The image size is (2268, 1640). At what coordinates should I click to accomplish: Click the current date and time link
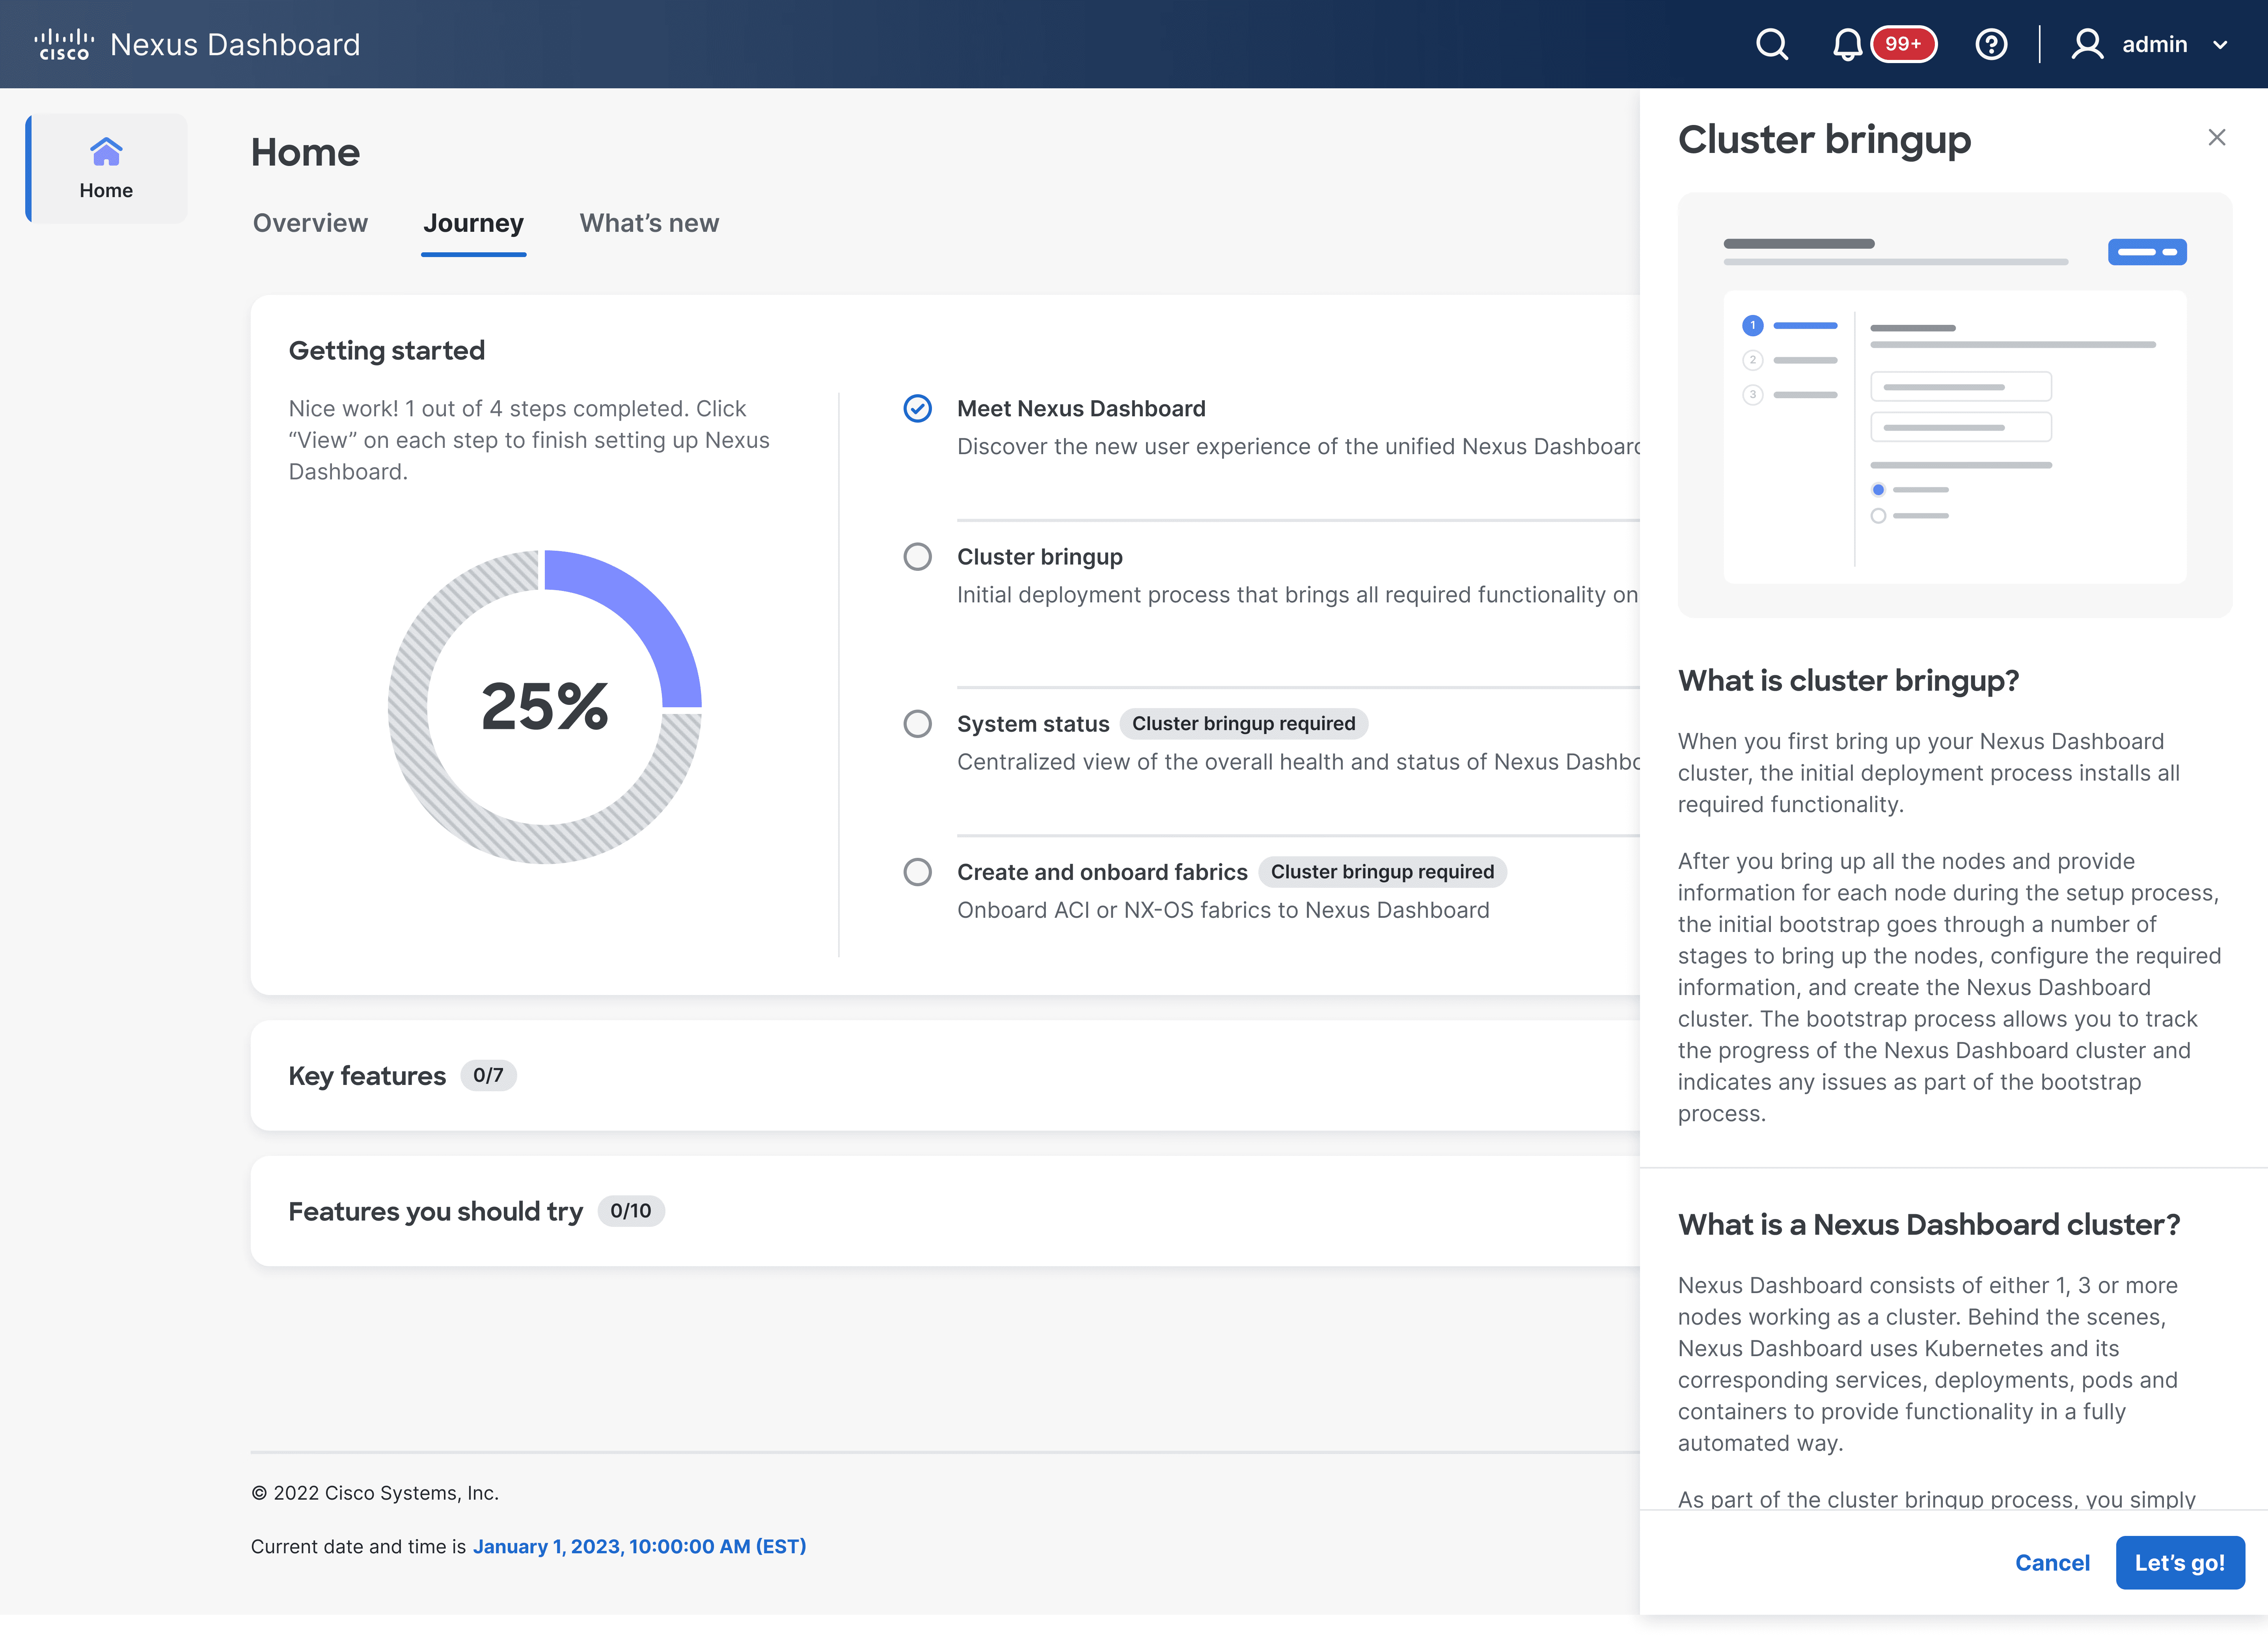click(x=639, y=1546)
